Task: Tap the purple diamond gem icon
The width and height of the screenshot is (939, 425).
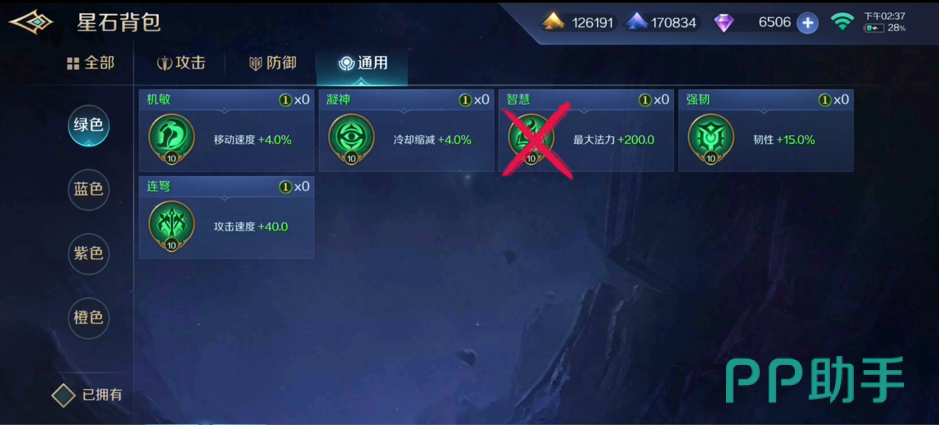Action: [x=723, y=23]
